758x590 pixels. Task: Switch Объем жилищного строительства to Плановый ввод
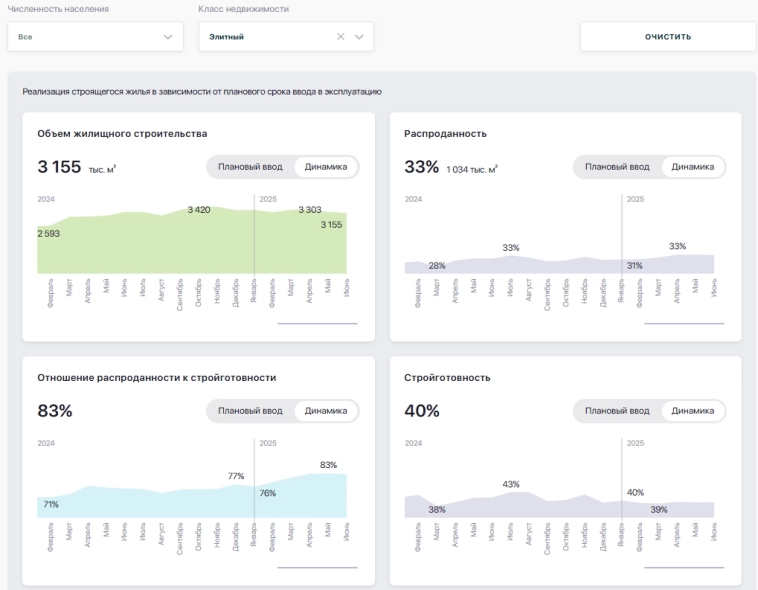point(250,167)
